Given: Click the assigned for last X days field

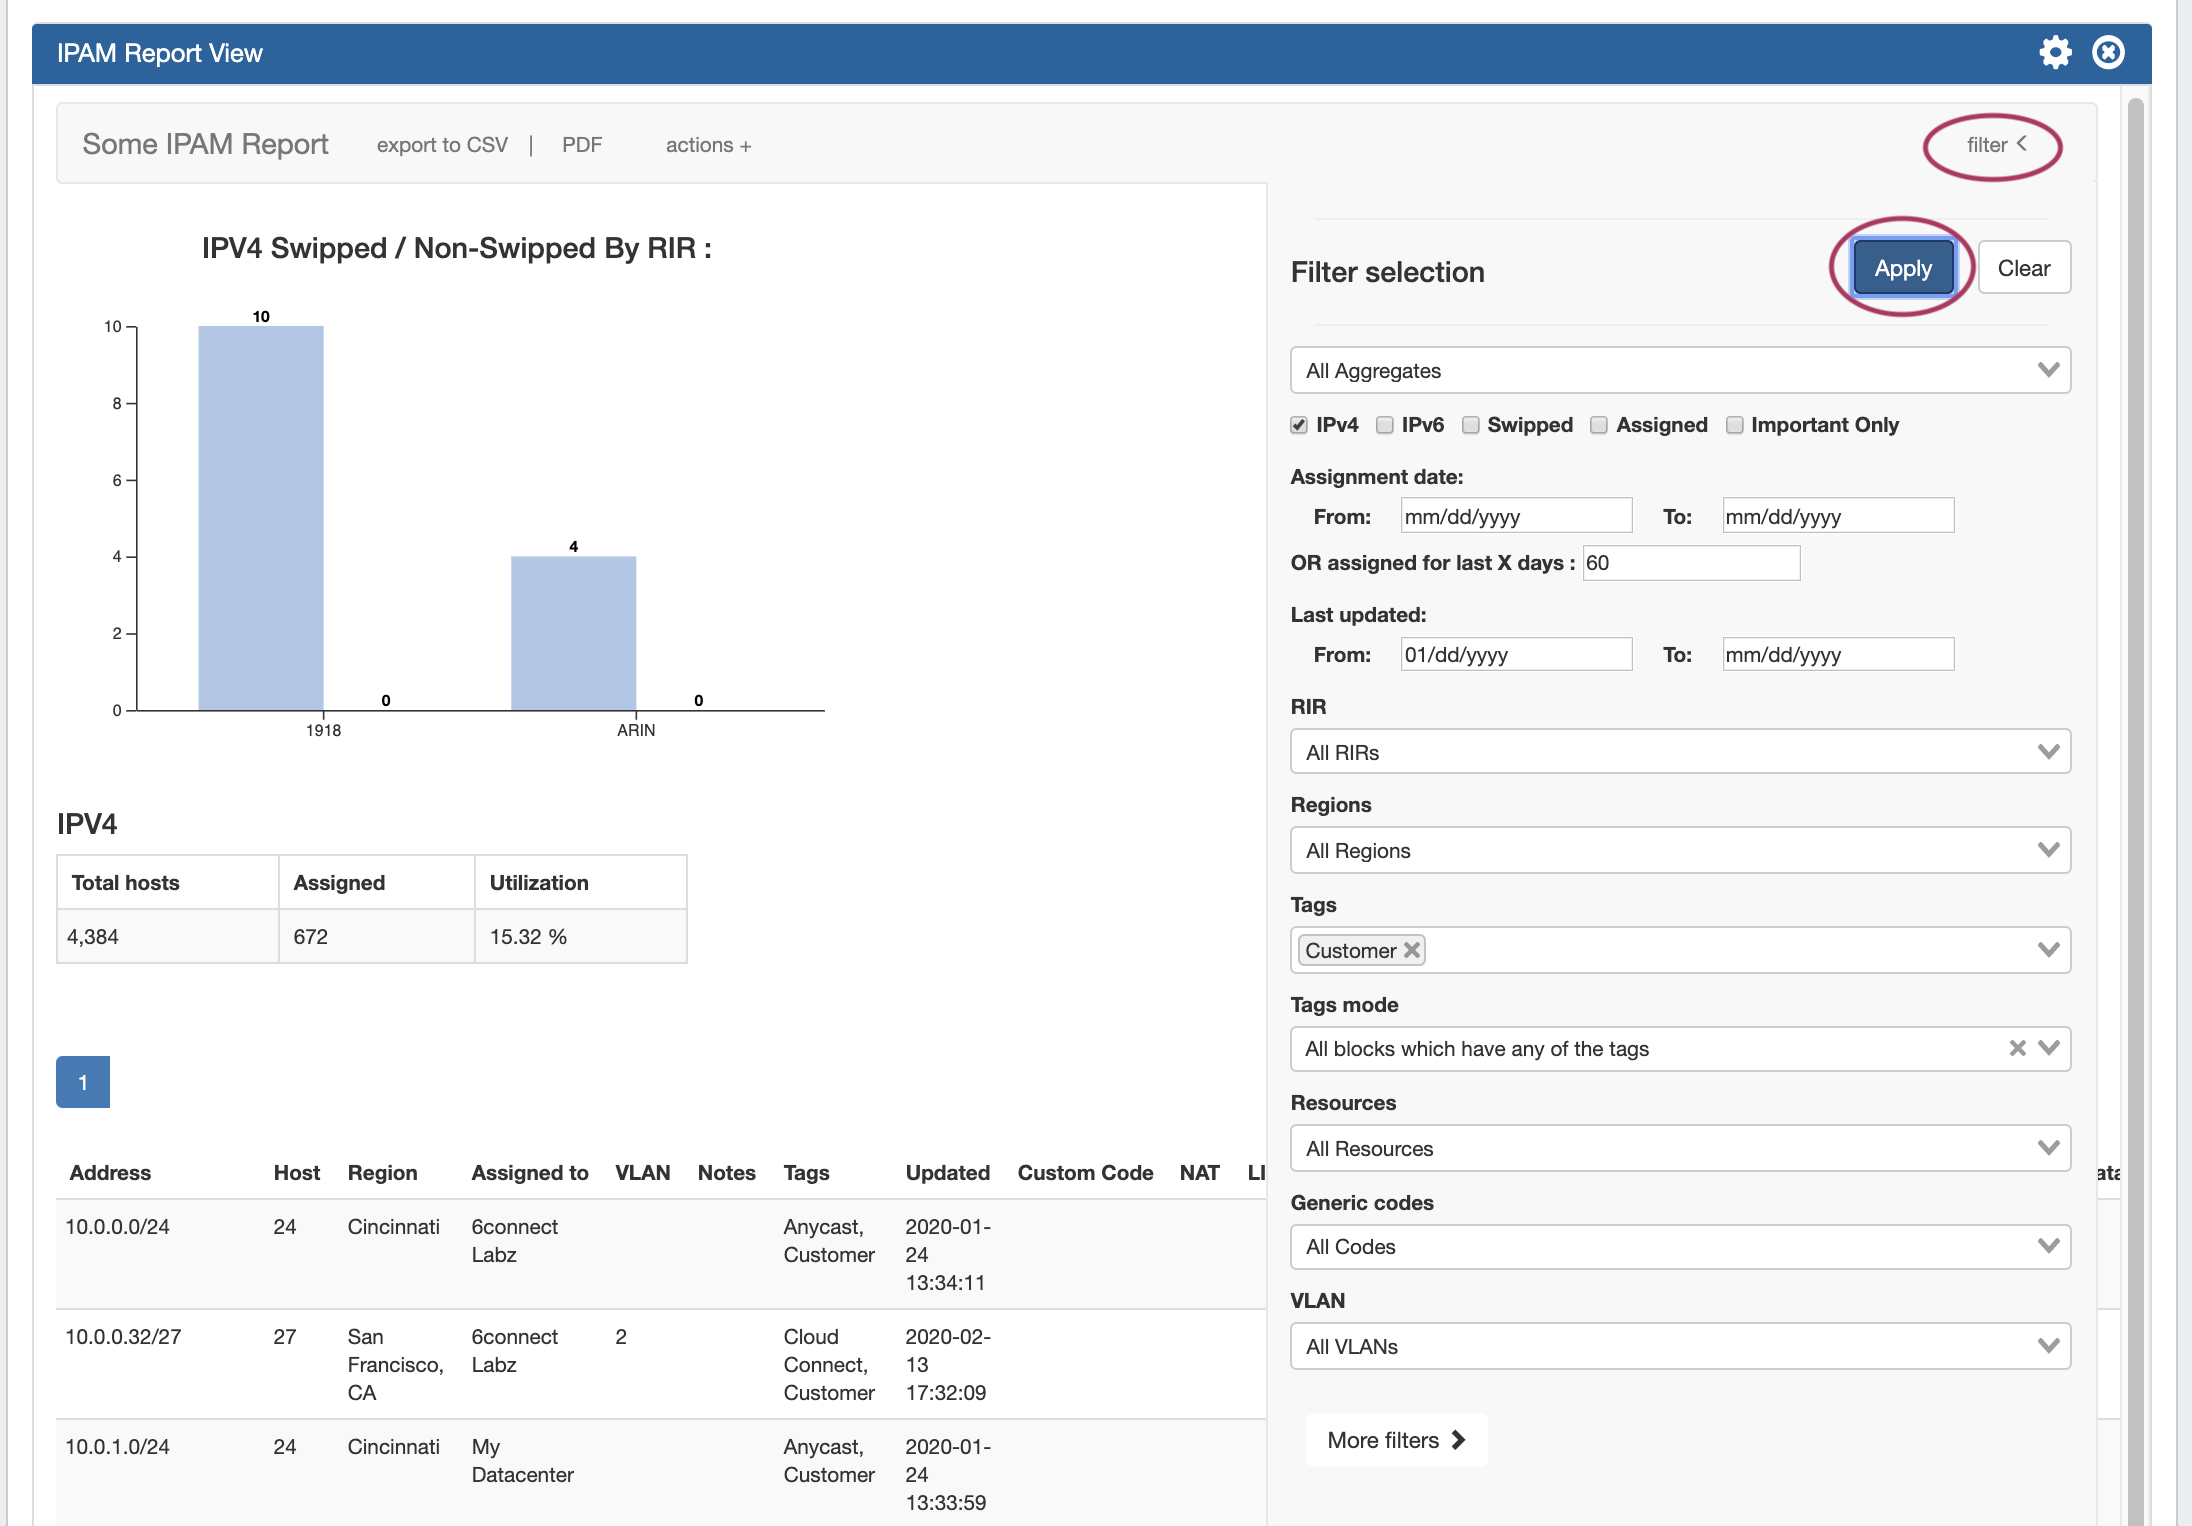Looking at the screenshot, I should (1690, 563).
